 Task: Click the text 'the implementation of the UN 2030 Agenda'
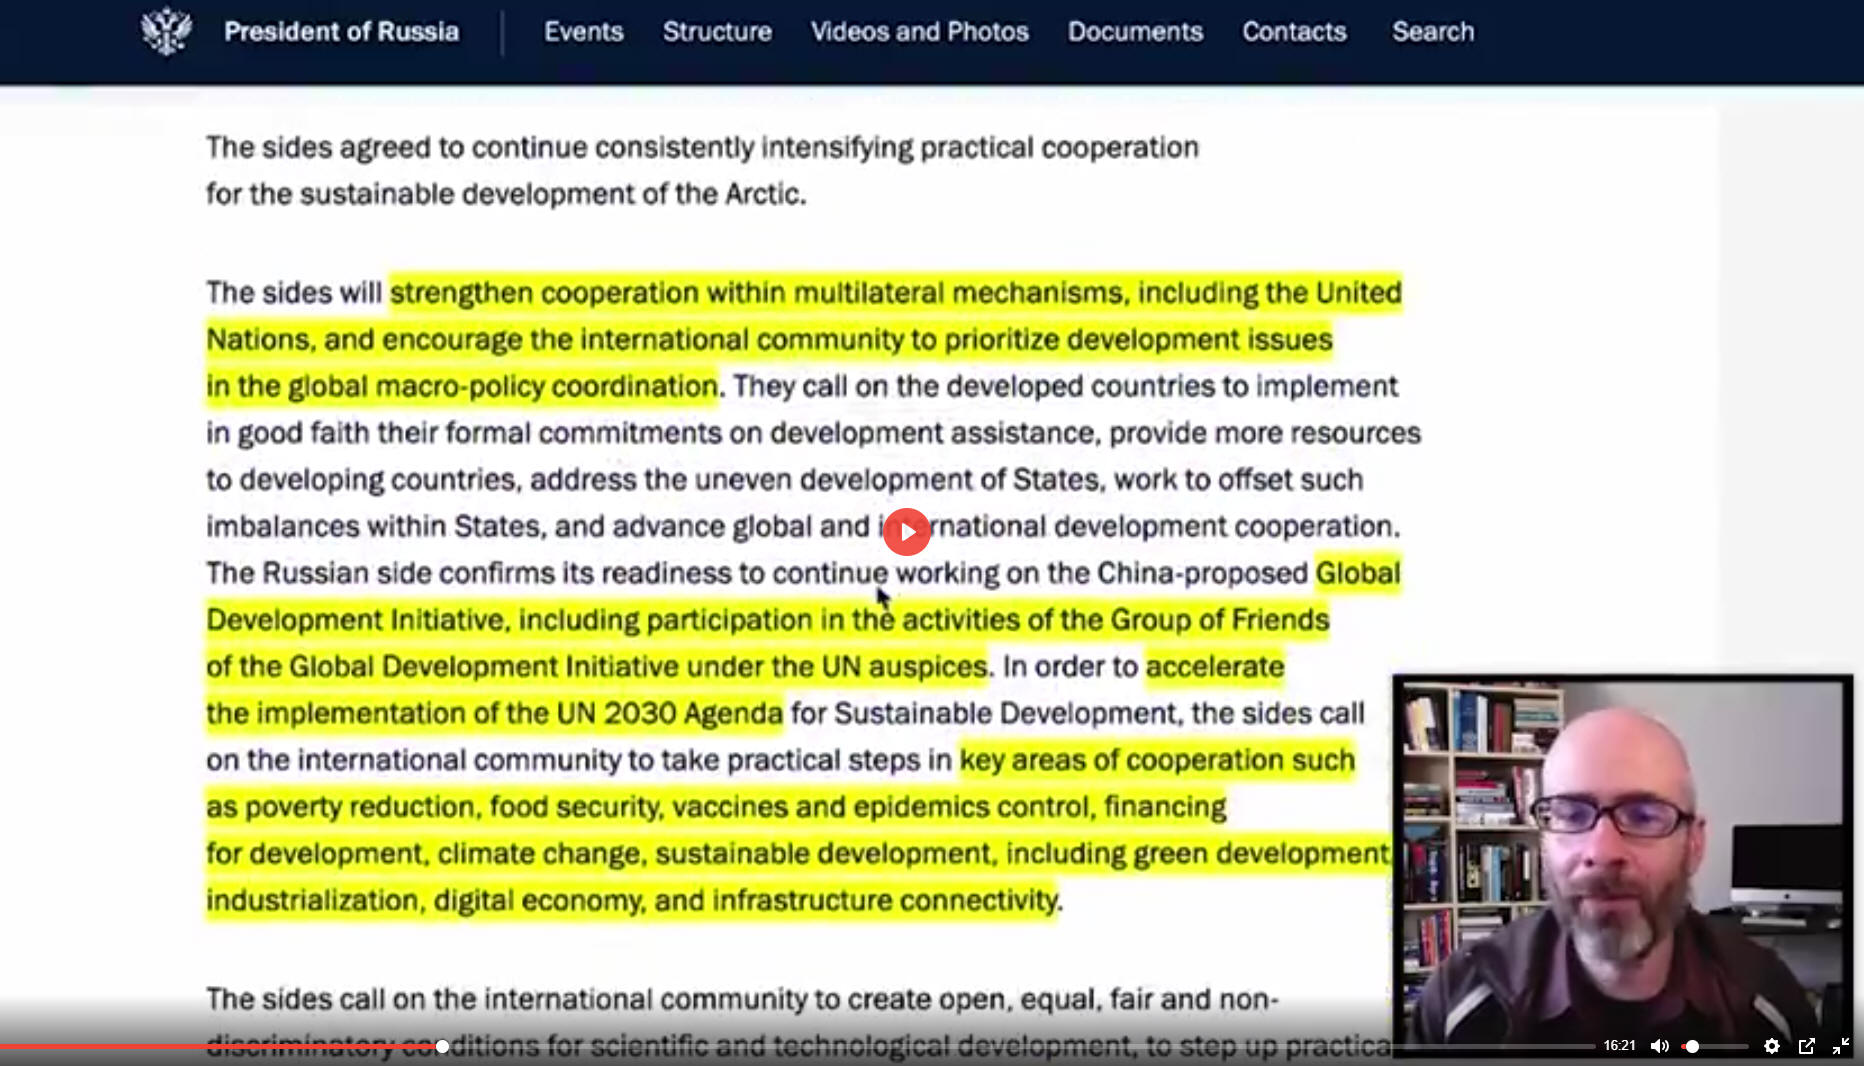pyautogui.click(x=495, y=713)
